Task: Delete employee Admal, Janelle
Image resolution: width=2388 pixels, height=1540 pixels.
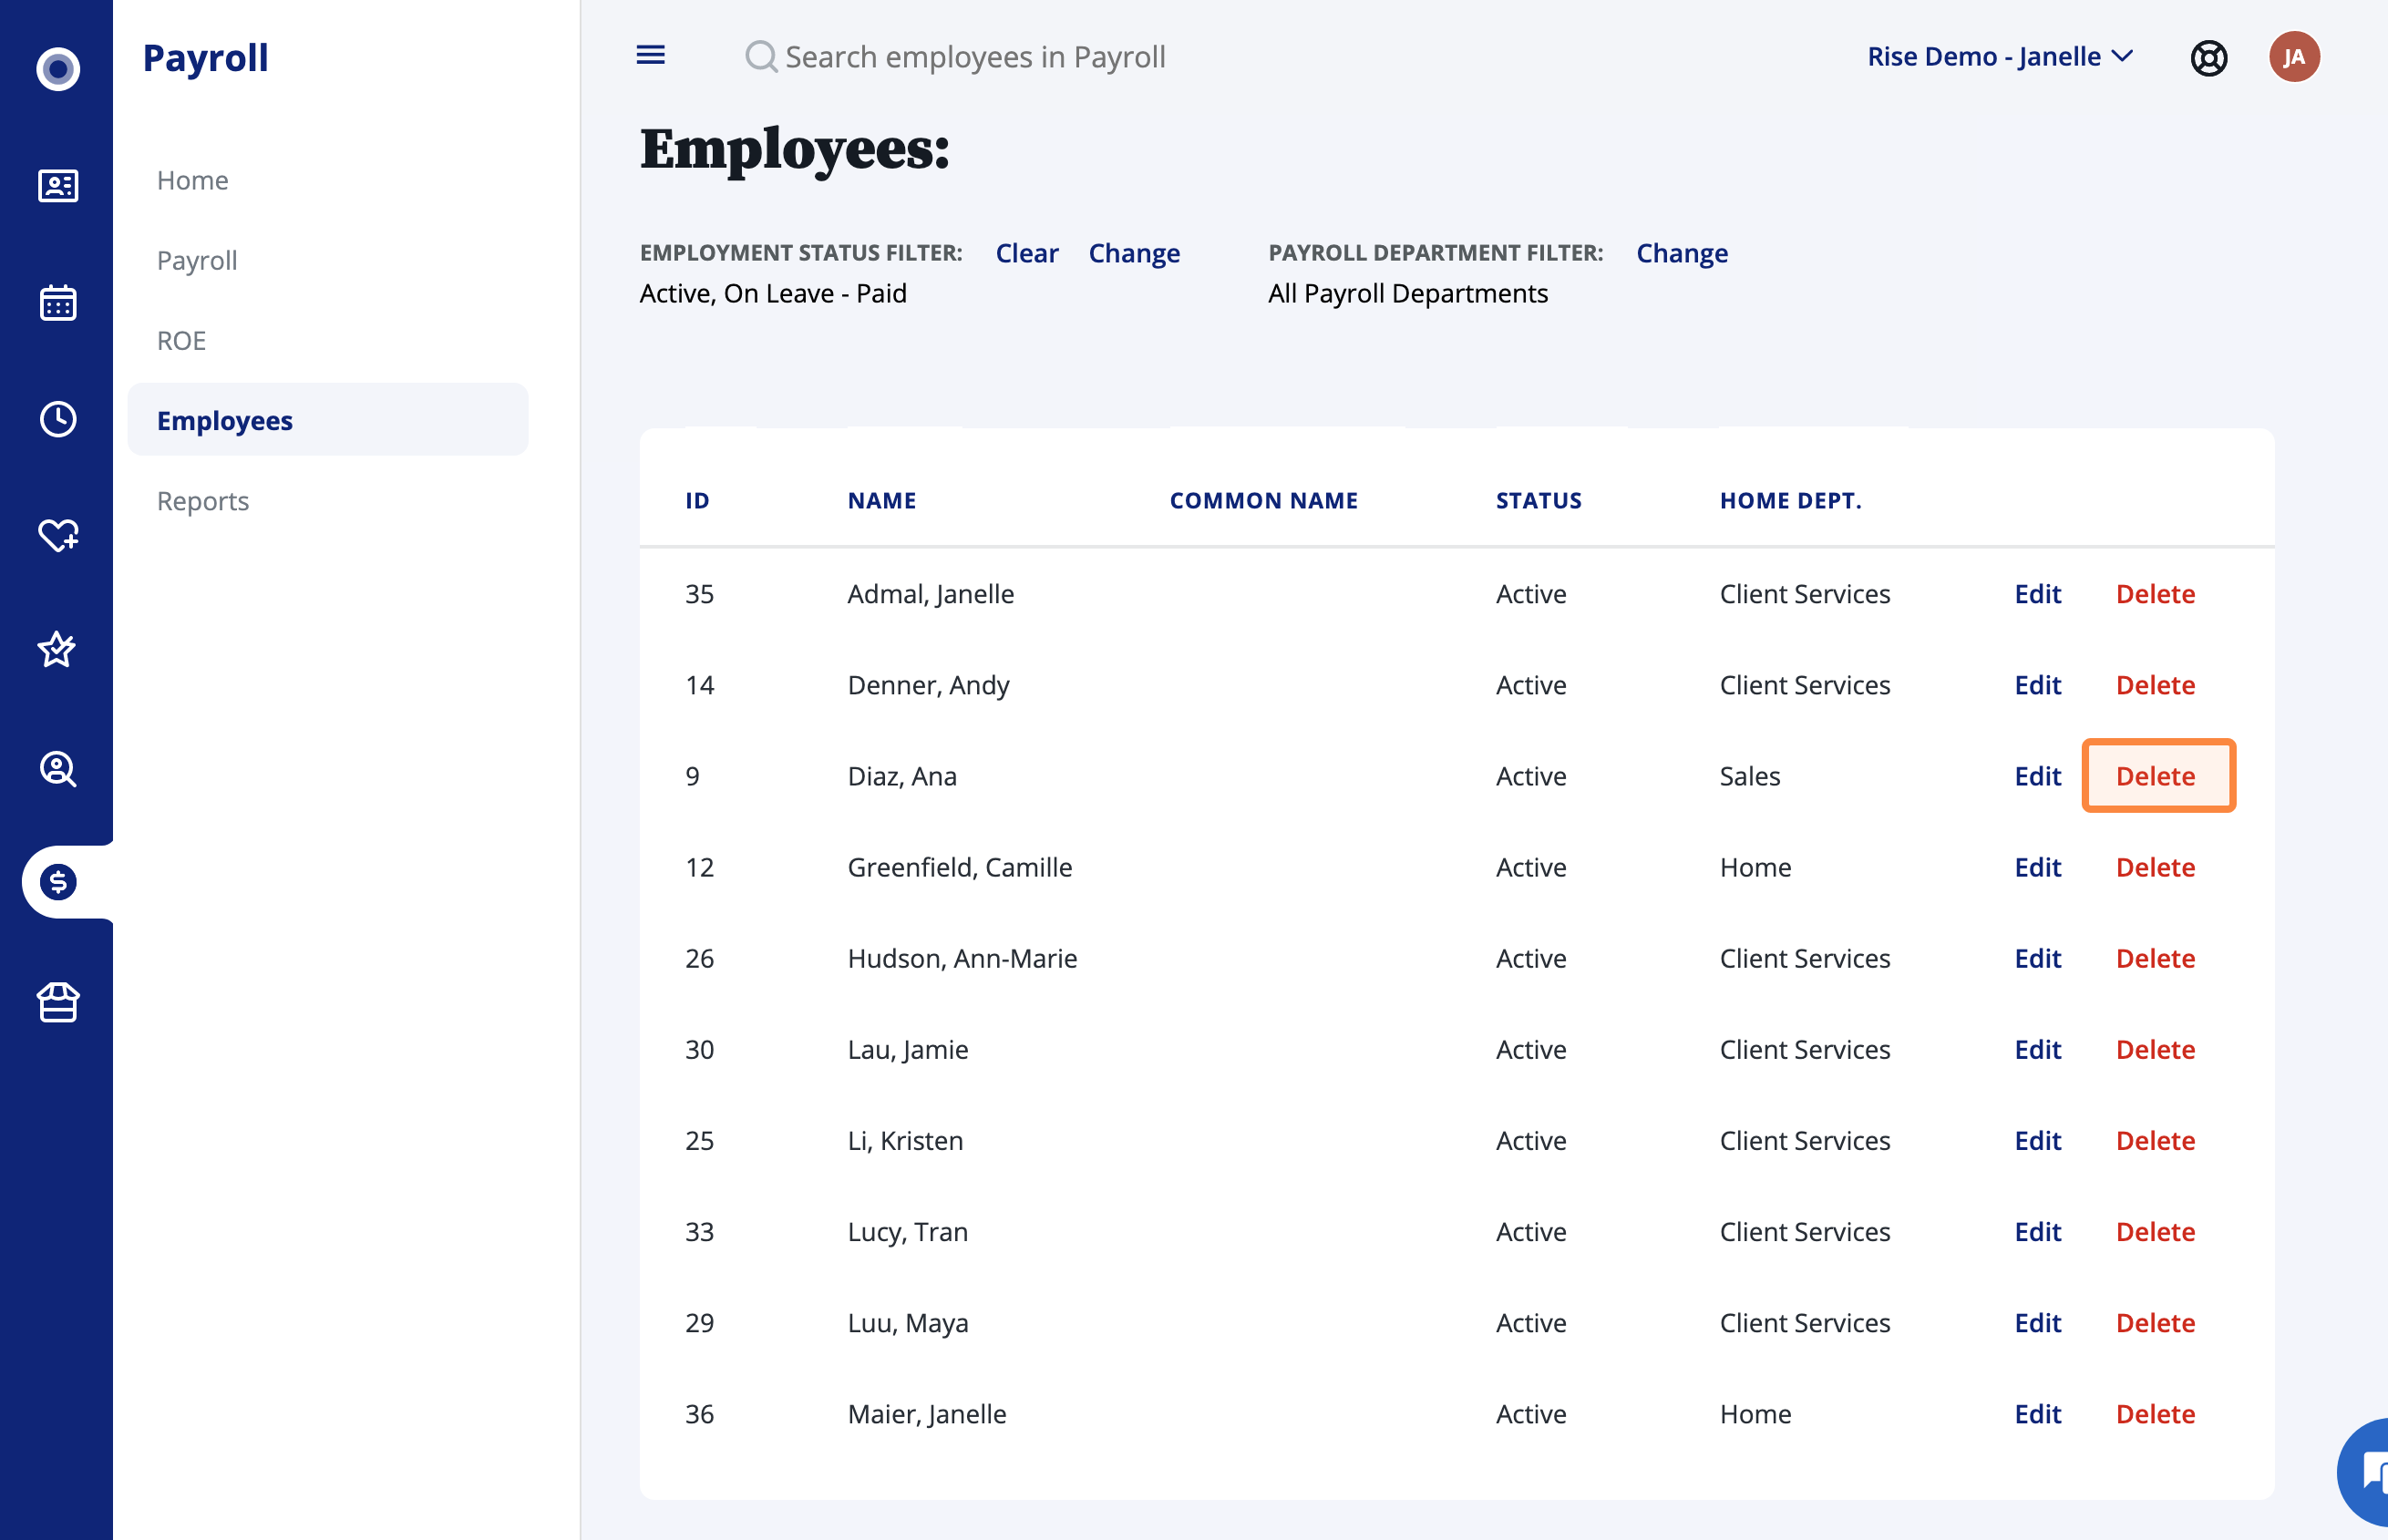Action: click(x=2156, y=594)
